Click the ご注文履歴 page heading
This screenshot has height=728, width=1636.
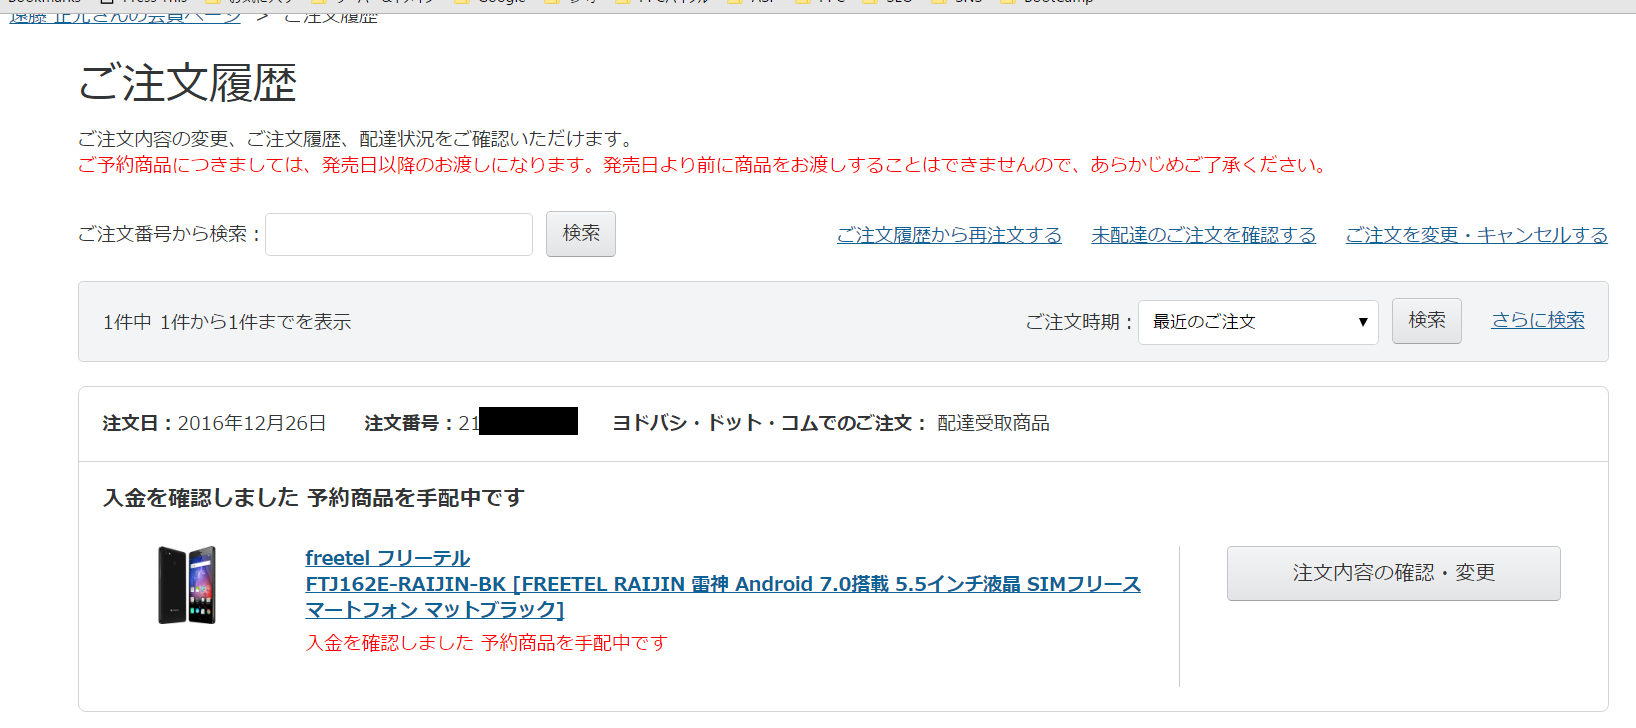pos(188,83)
